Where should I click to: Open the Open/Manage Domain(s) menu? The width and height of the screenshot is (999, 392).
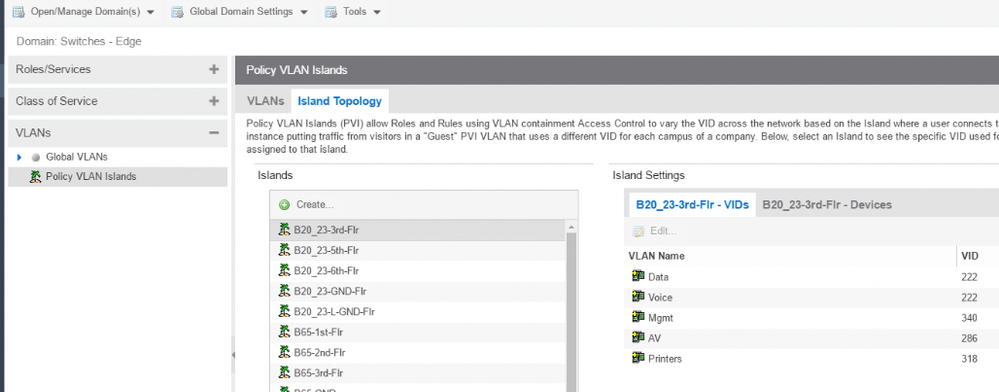point(83,11)
